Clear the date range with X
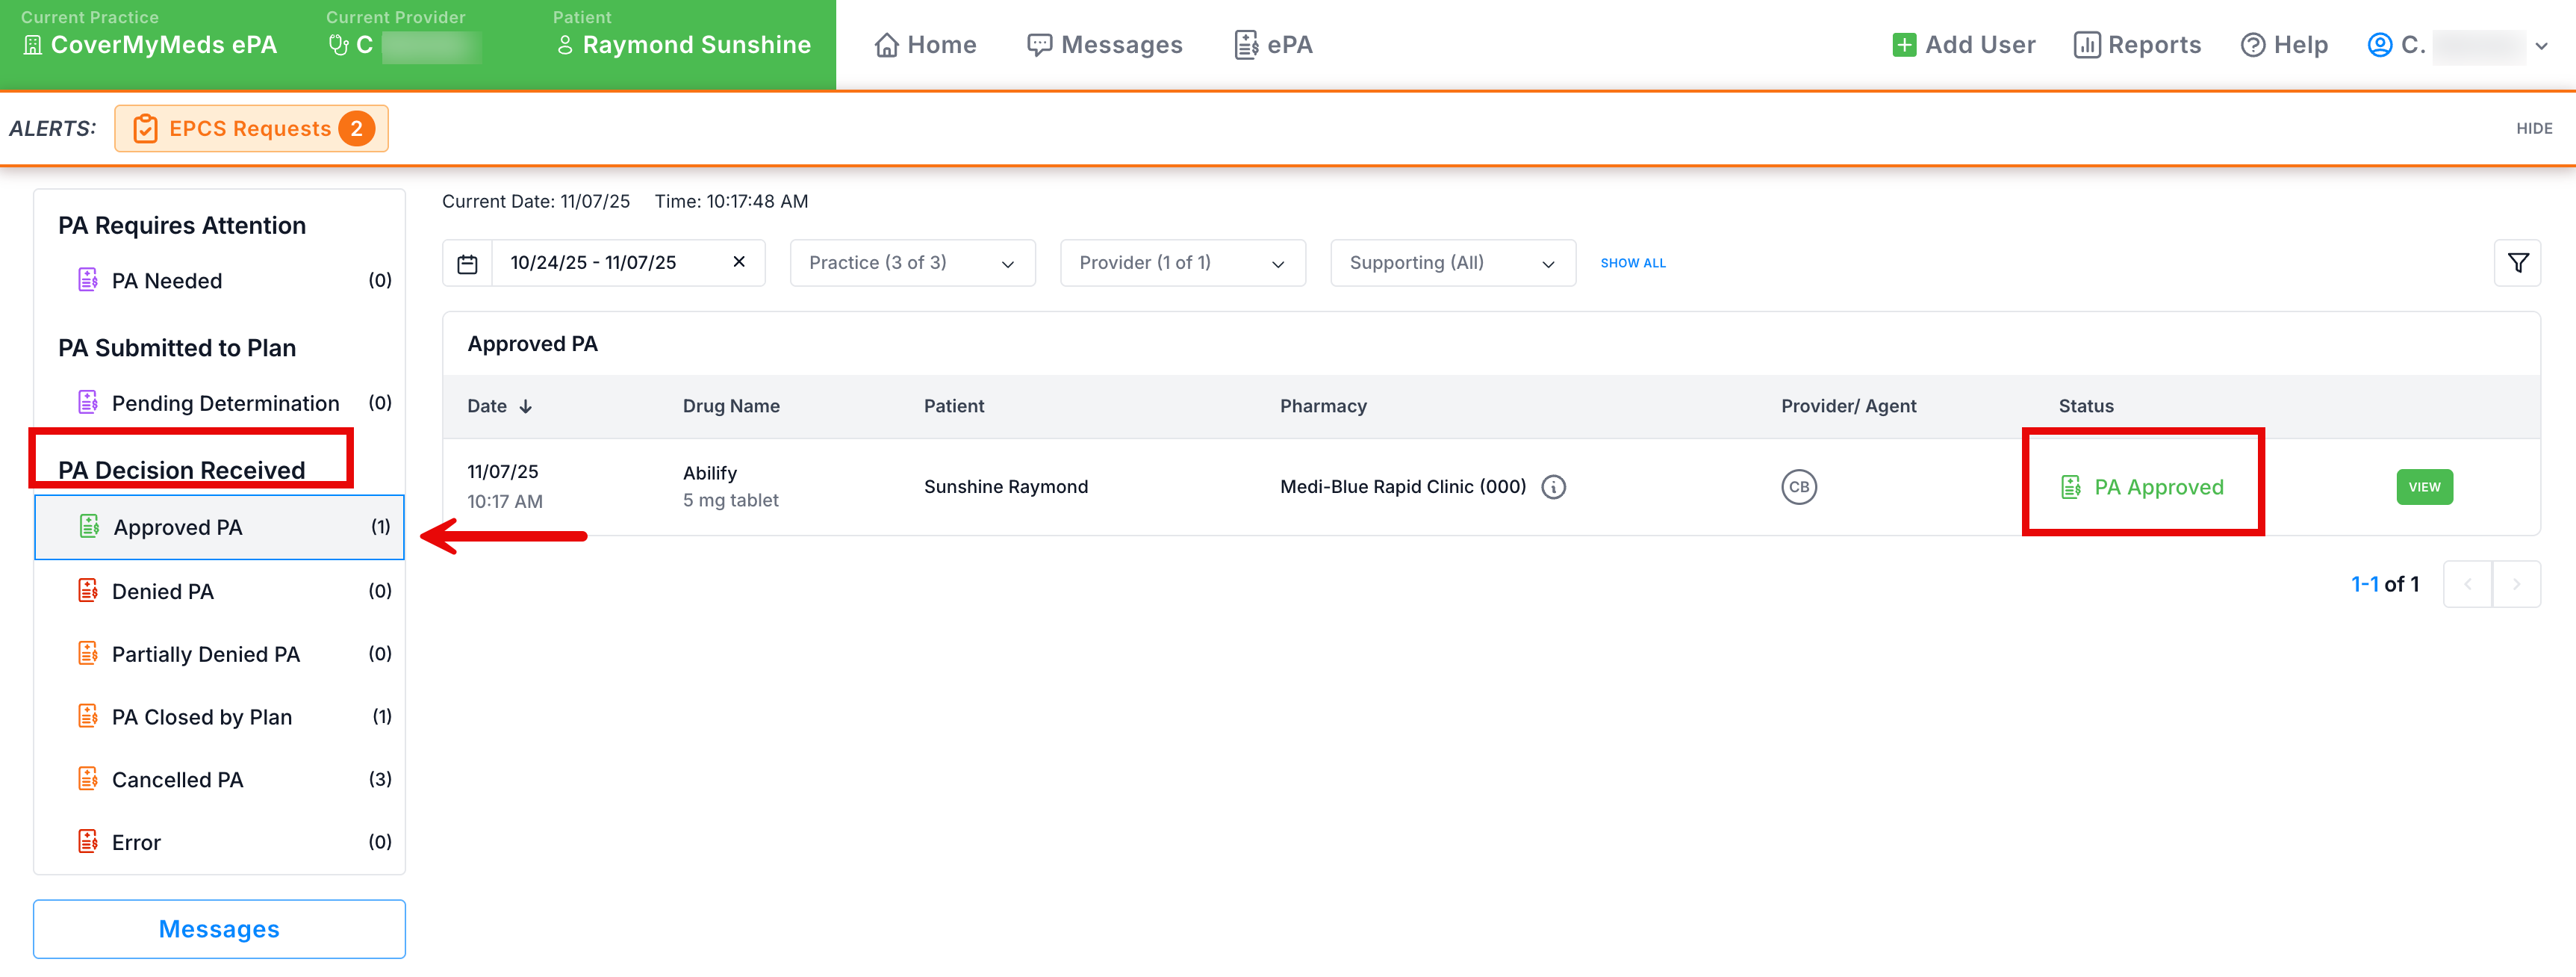Viewport: 2576px width, 977px height. 739,262
